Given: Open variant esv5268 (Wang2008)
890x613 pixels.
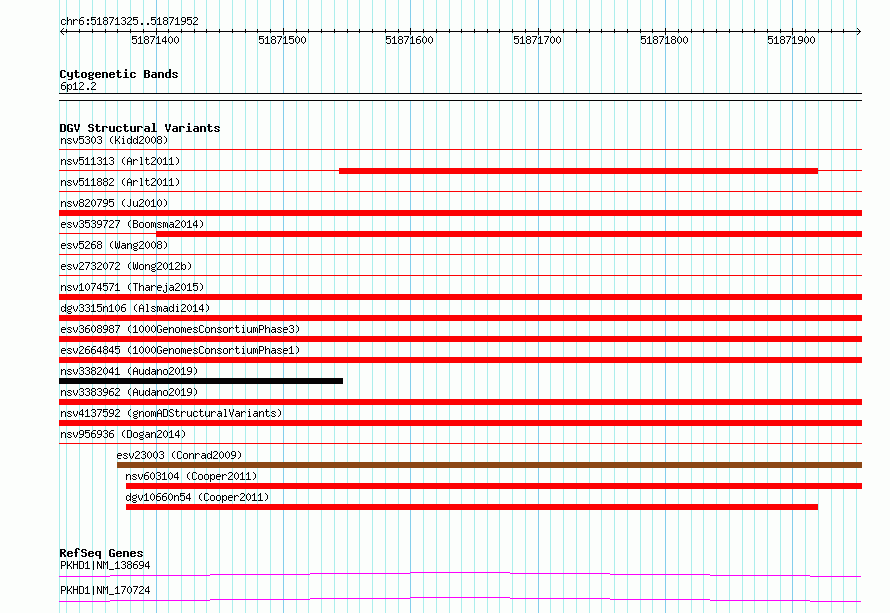Looking at the screenshot, I should click(114, 245).
